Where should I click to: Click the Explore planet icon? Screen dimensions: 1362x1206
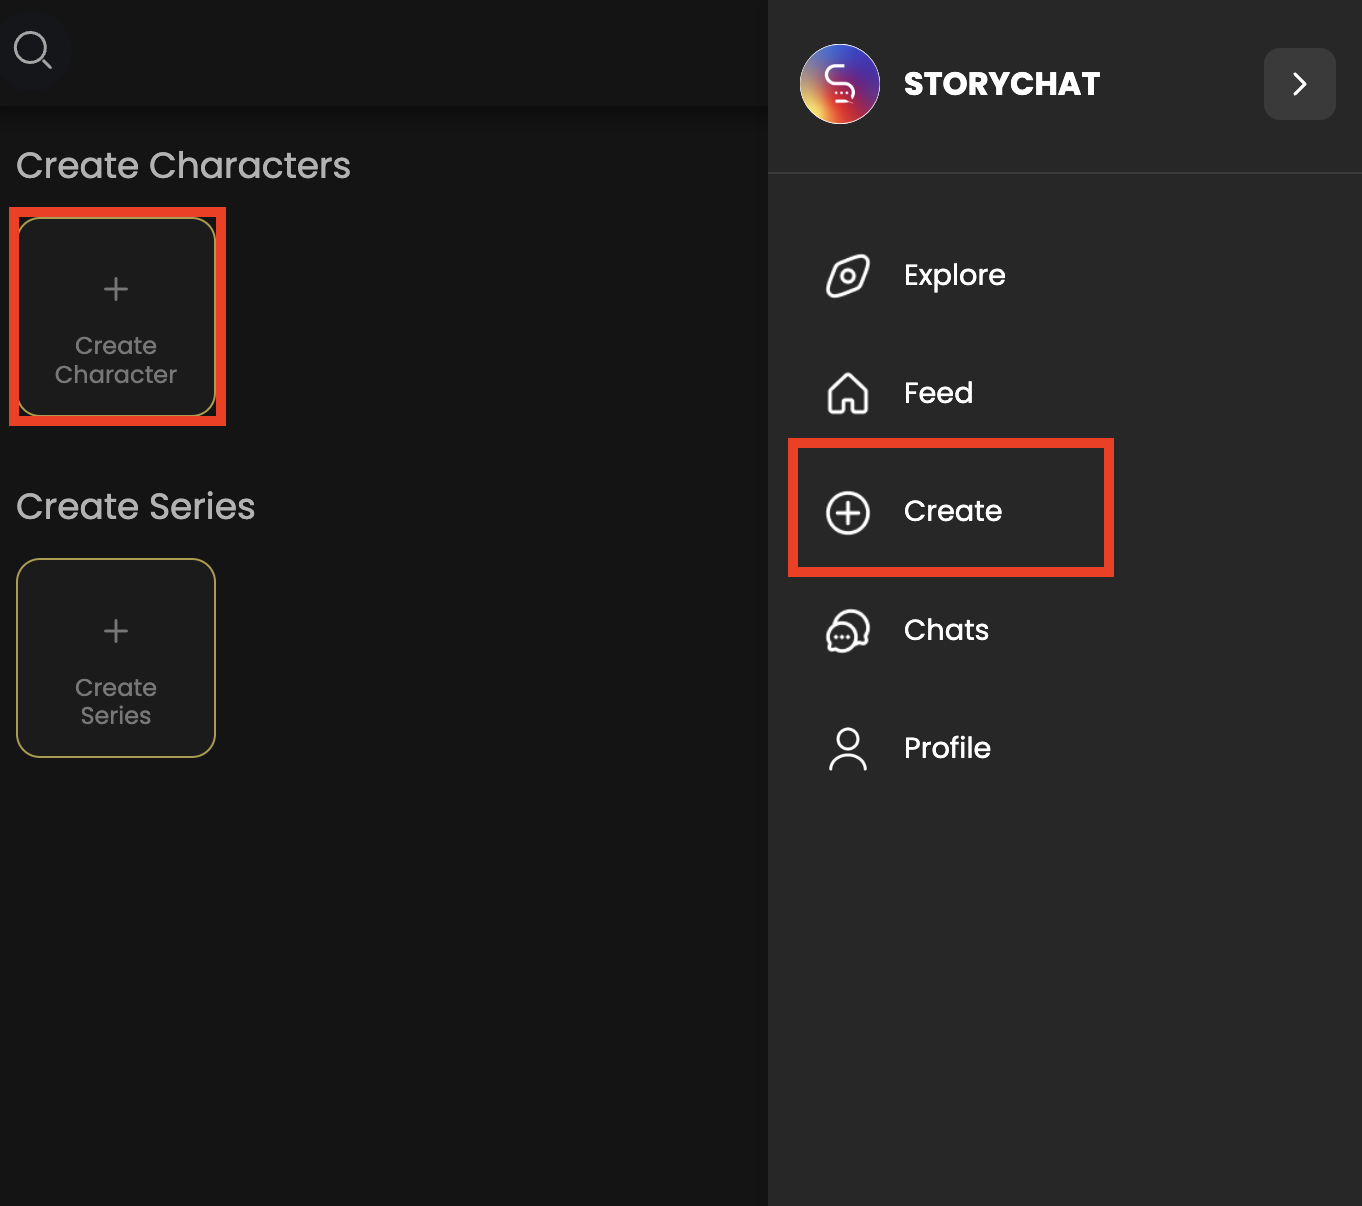848,276
